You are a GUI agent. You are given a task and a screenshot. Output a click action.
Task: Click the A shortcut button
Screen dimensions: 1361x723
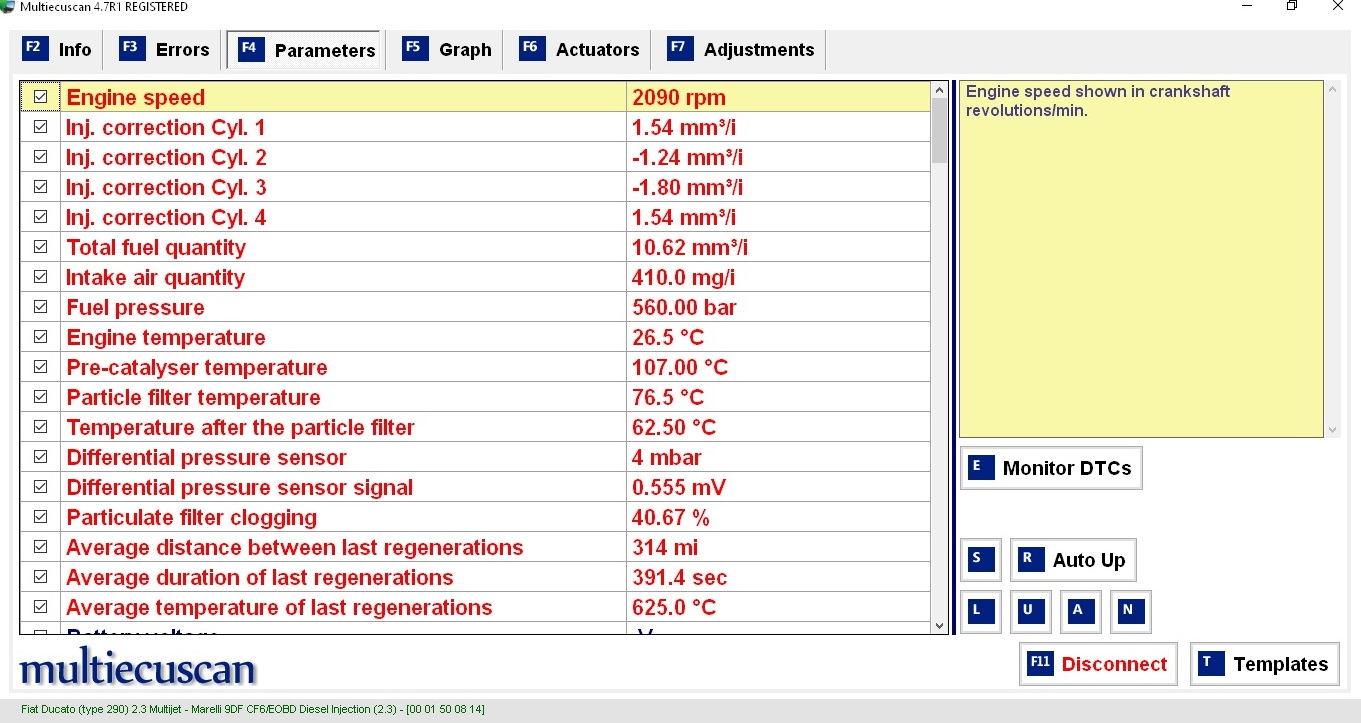(1080, 611)
